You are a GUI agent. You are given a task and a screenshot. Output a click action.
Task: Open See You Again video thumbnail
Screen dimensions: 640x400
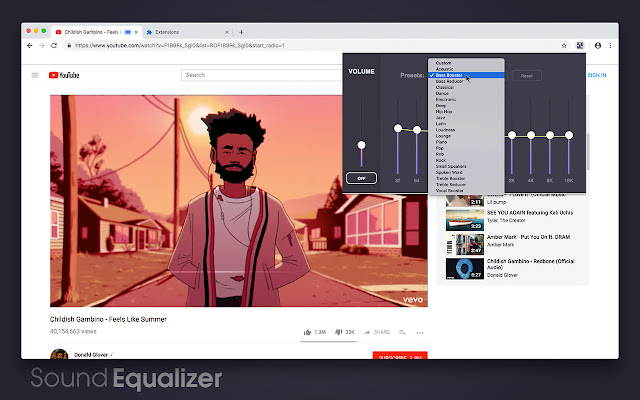[x=464, y=220]
